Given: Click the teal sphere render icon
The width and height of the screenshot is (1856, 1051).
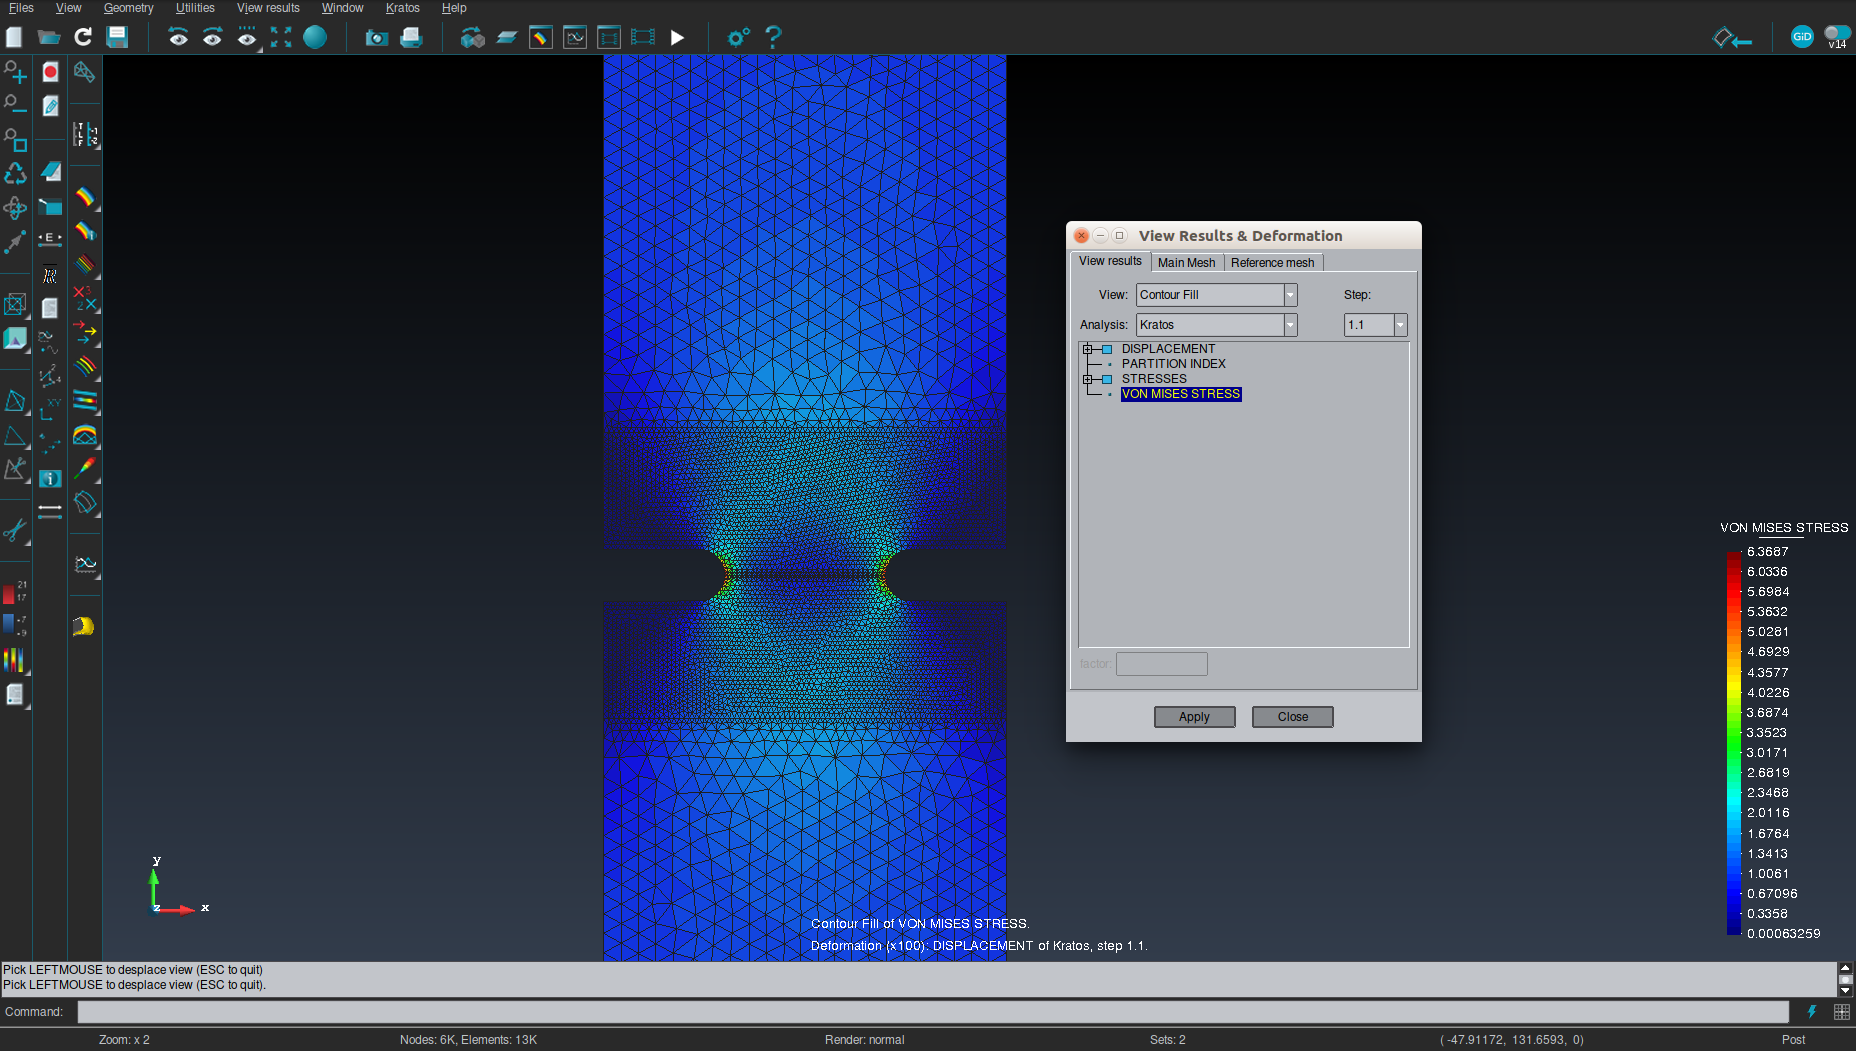Looking at the screenshot, I should tap(315, 37).
